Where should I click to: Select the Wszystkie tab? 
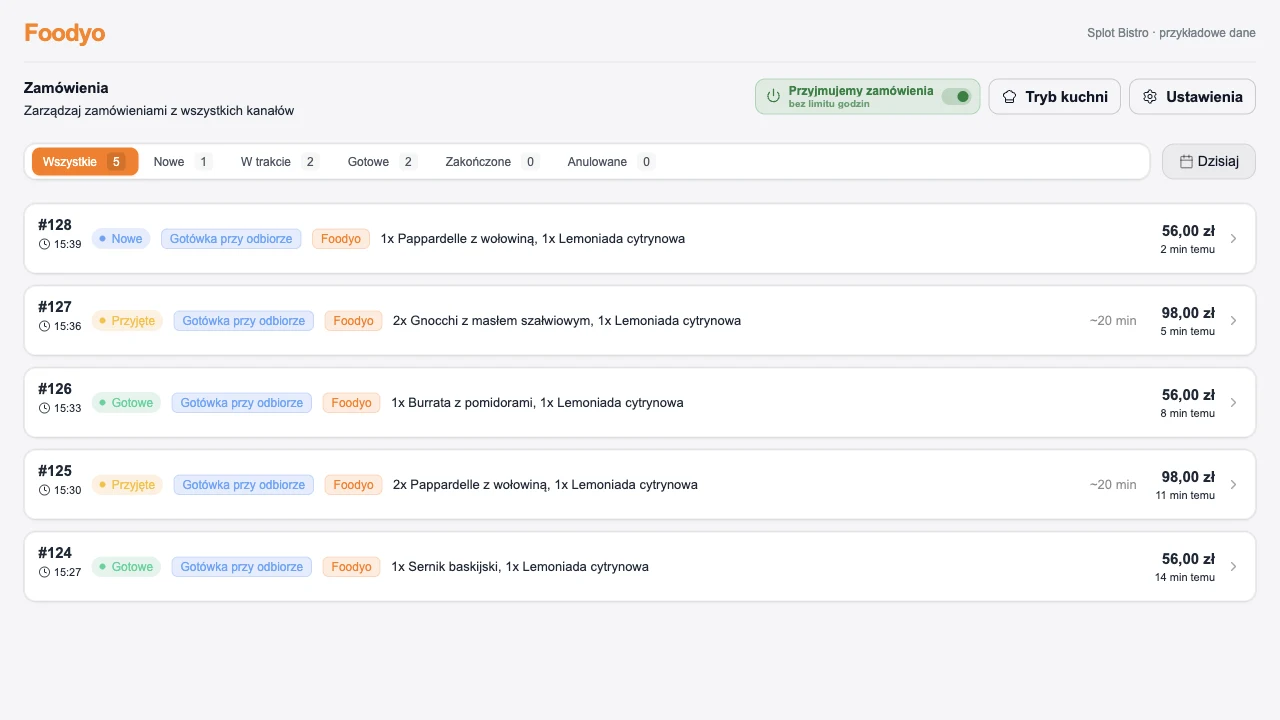coord(85,161)
